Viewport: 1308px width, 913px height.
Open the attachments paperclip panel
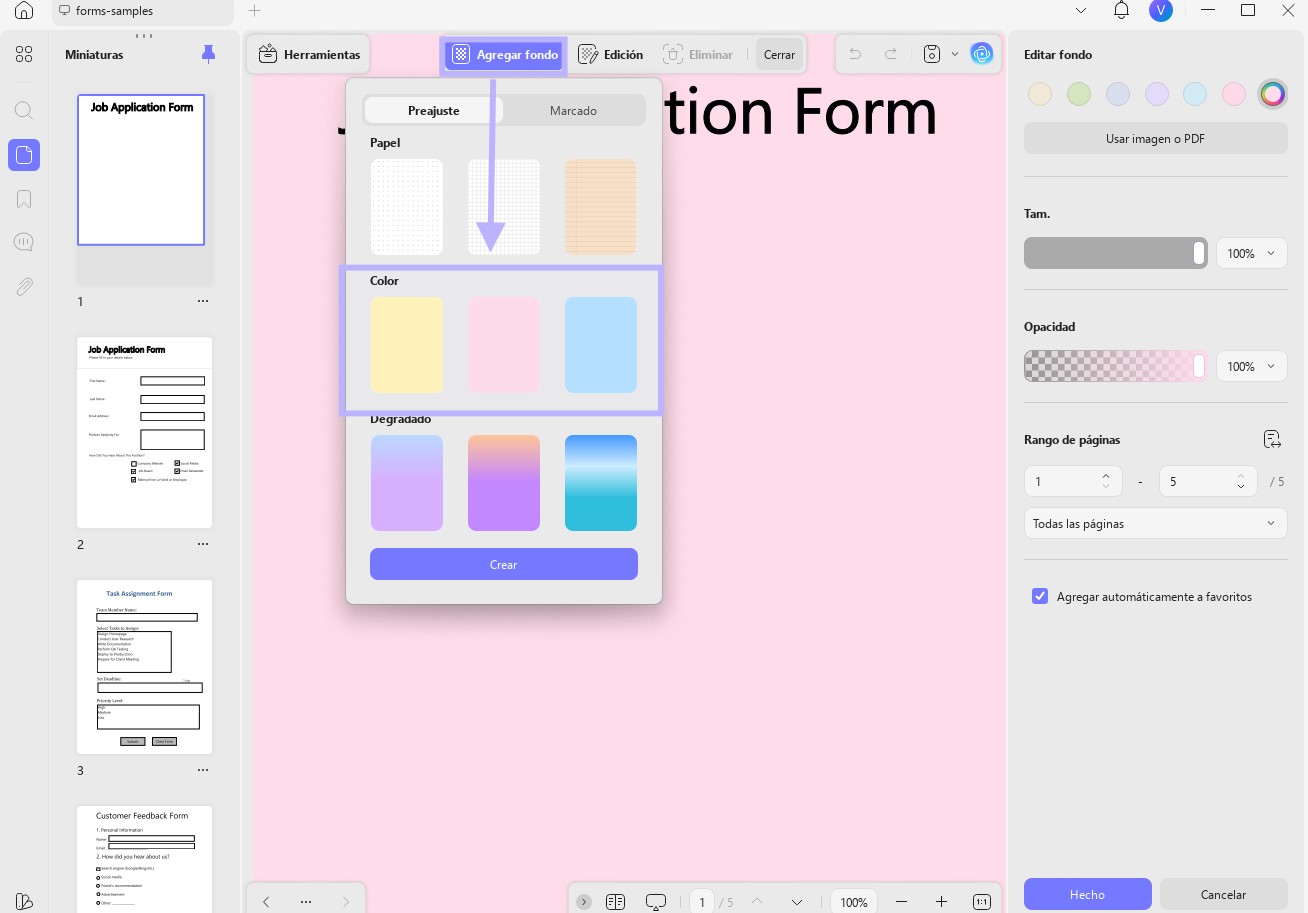click(x=24, y=287)
